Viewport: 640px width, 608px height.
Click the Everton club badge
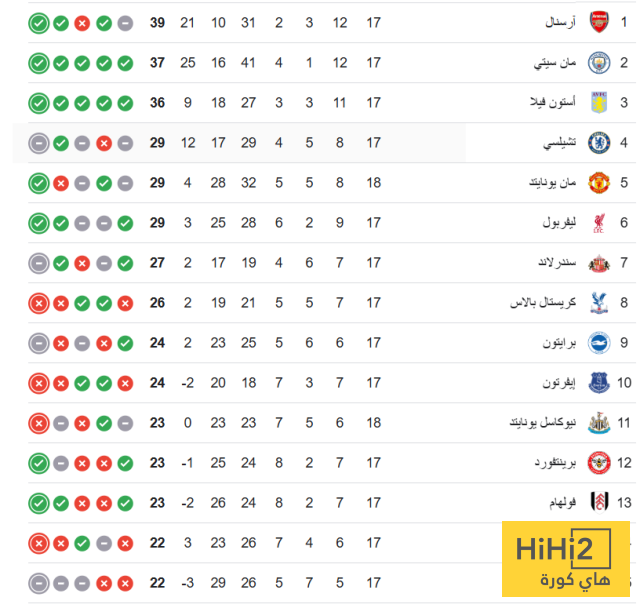click(x=598, y=383)
